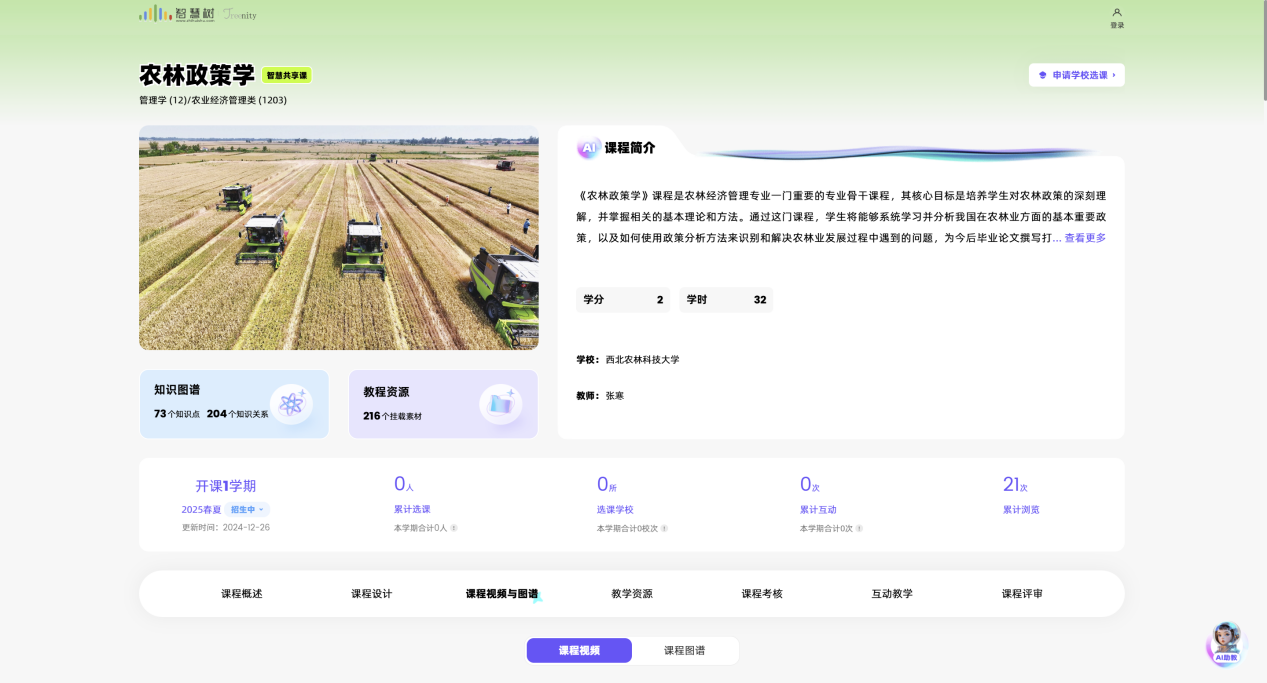Click the 申请学校选课 button
1267x683 pixels.
1076,75
